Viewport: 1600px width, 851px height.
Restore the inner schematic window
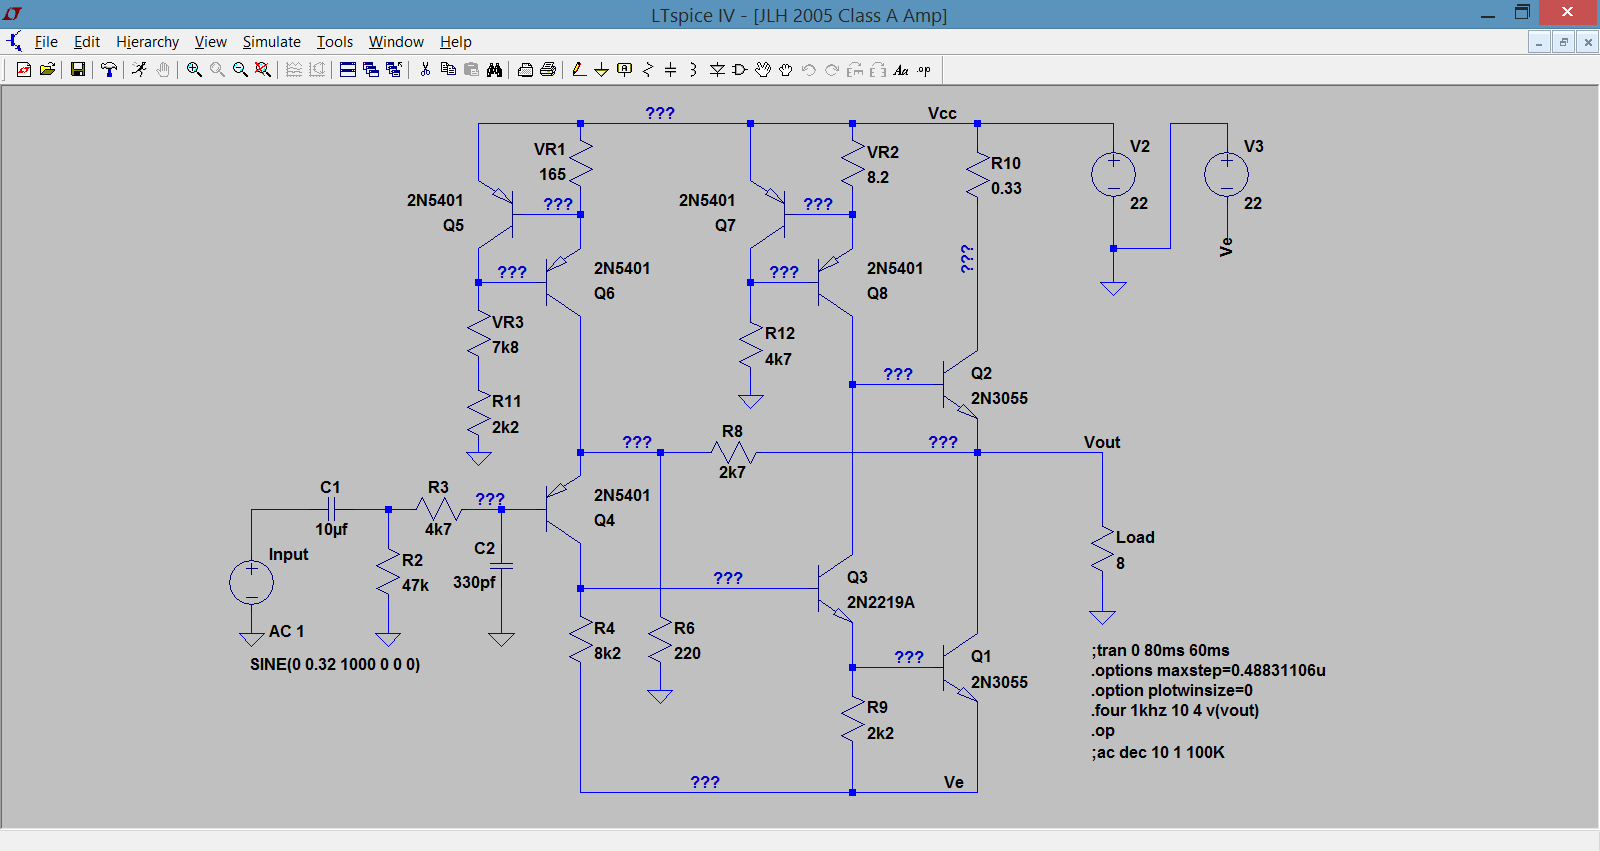[x=1563, y=42]
